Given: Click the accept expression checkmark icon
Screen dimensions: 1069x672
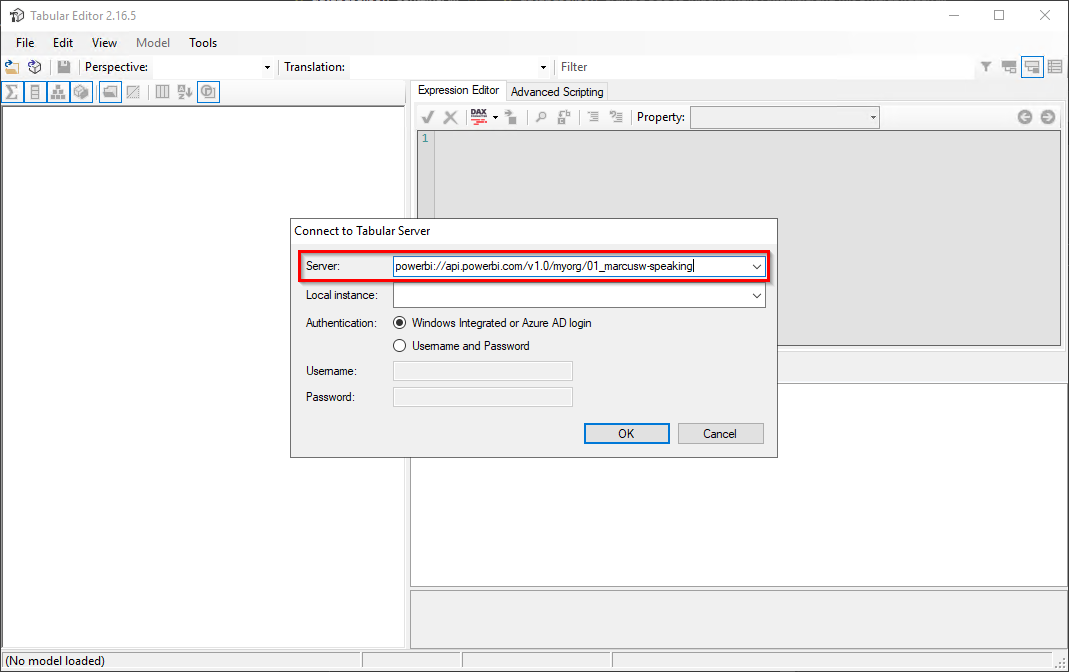Looking at the screenshot, I should tap(427, 117).
